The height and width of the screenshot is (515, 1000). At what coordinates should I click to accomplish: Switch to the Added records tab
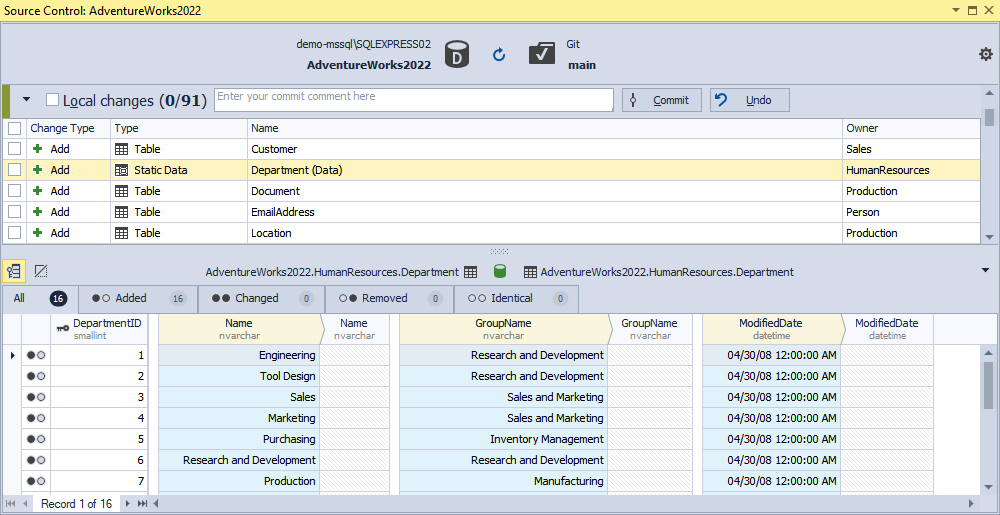pyautogui.click(x=138, y=298)
